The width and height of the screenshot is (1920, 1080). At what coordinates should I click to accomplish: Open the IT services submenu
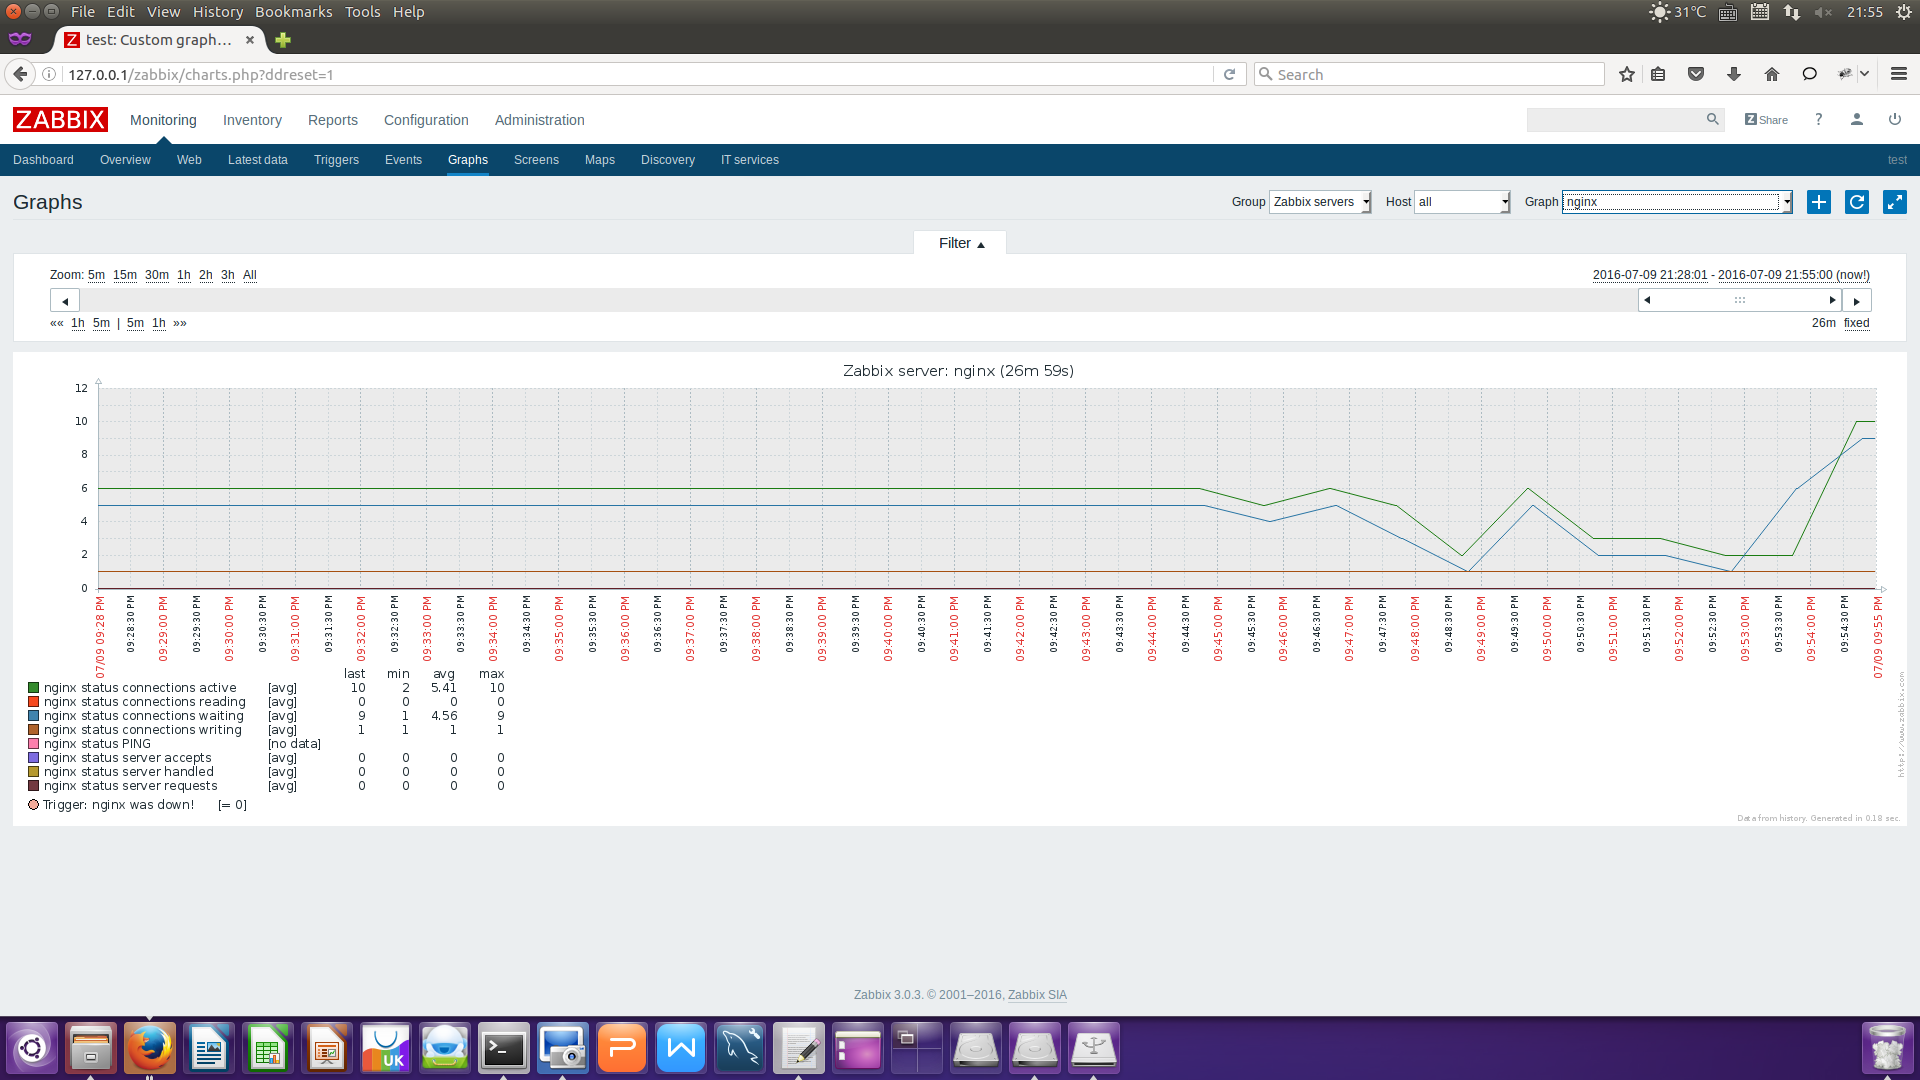tap(750, 160)
